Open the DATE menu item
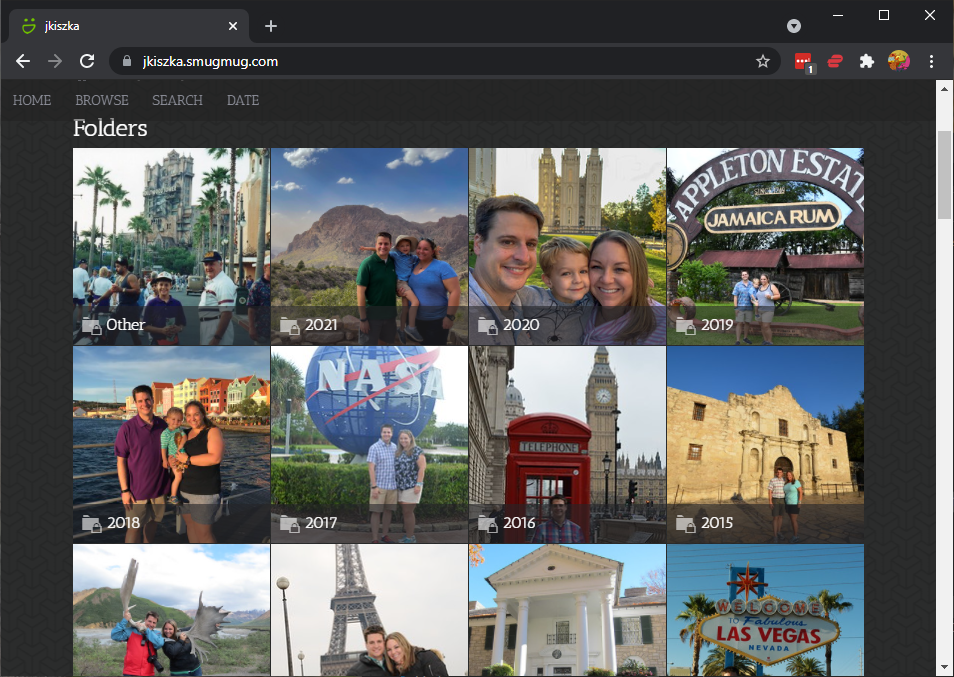This screenshot has width=954, height=677. click(x=243, y=100)
